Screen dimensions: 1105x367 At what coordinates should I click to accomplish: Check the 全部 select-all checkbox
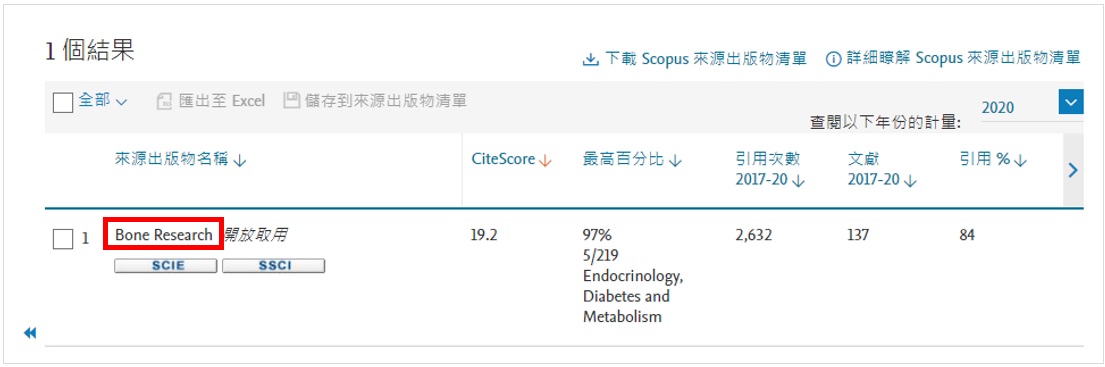63,103
